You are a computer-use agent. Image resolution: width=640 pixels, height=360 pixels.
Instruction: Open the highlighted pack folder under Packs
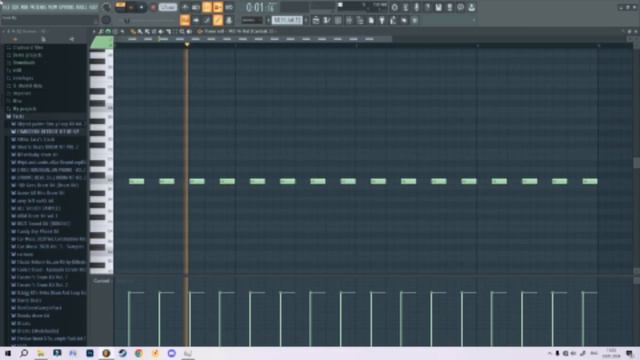click(48, 131)
